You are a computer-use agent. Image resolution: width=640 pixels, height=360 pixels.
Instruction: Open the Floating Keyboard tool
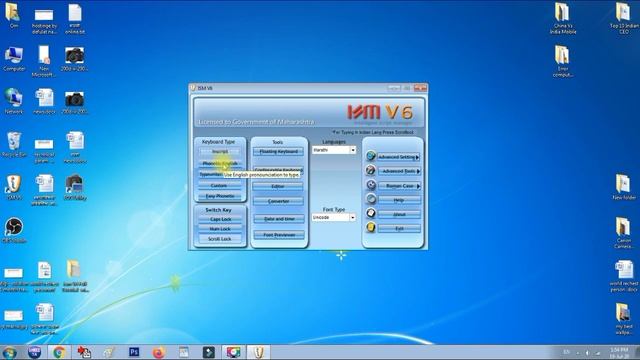[278, 151]
